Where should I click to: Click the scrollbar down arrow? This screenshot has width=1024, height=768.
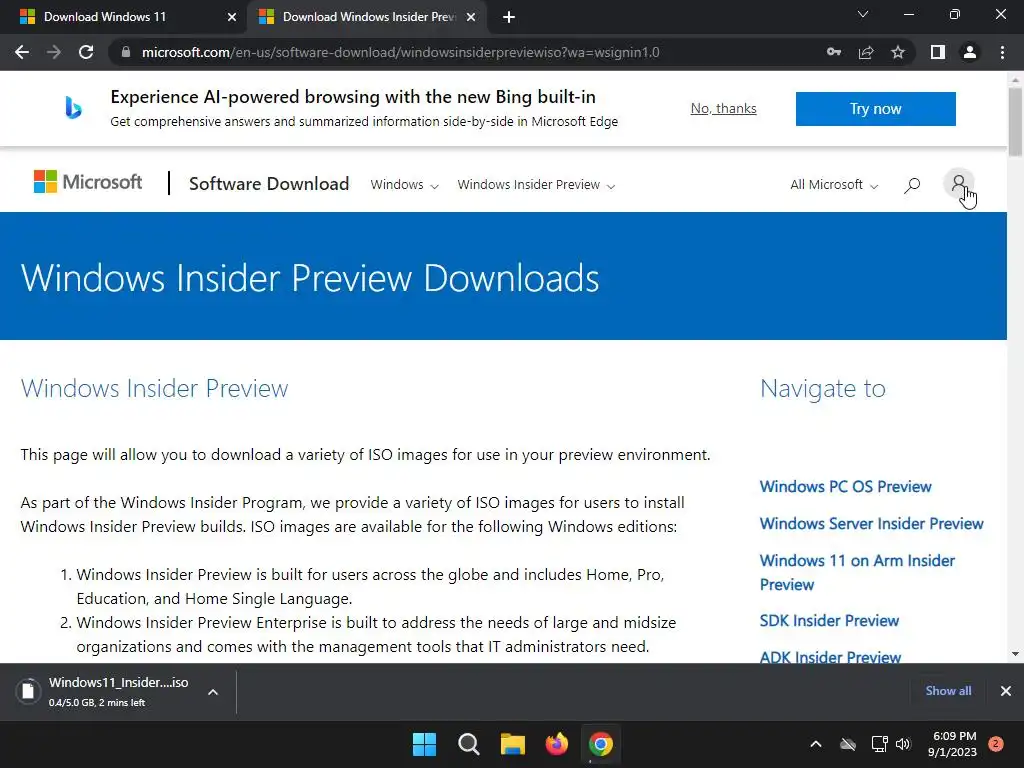(x=1015, y=654)
